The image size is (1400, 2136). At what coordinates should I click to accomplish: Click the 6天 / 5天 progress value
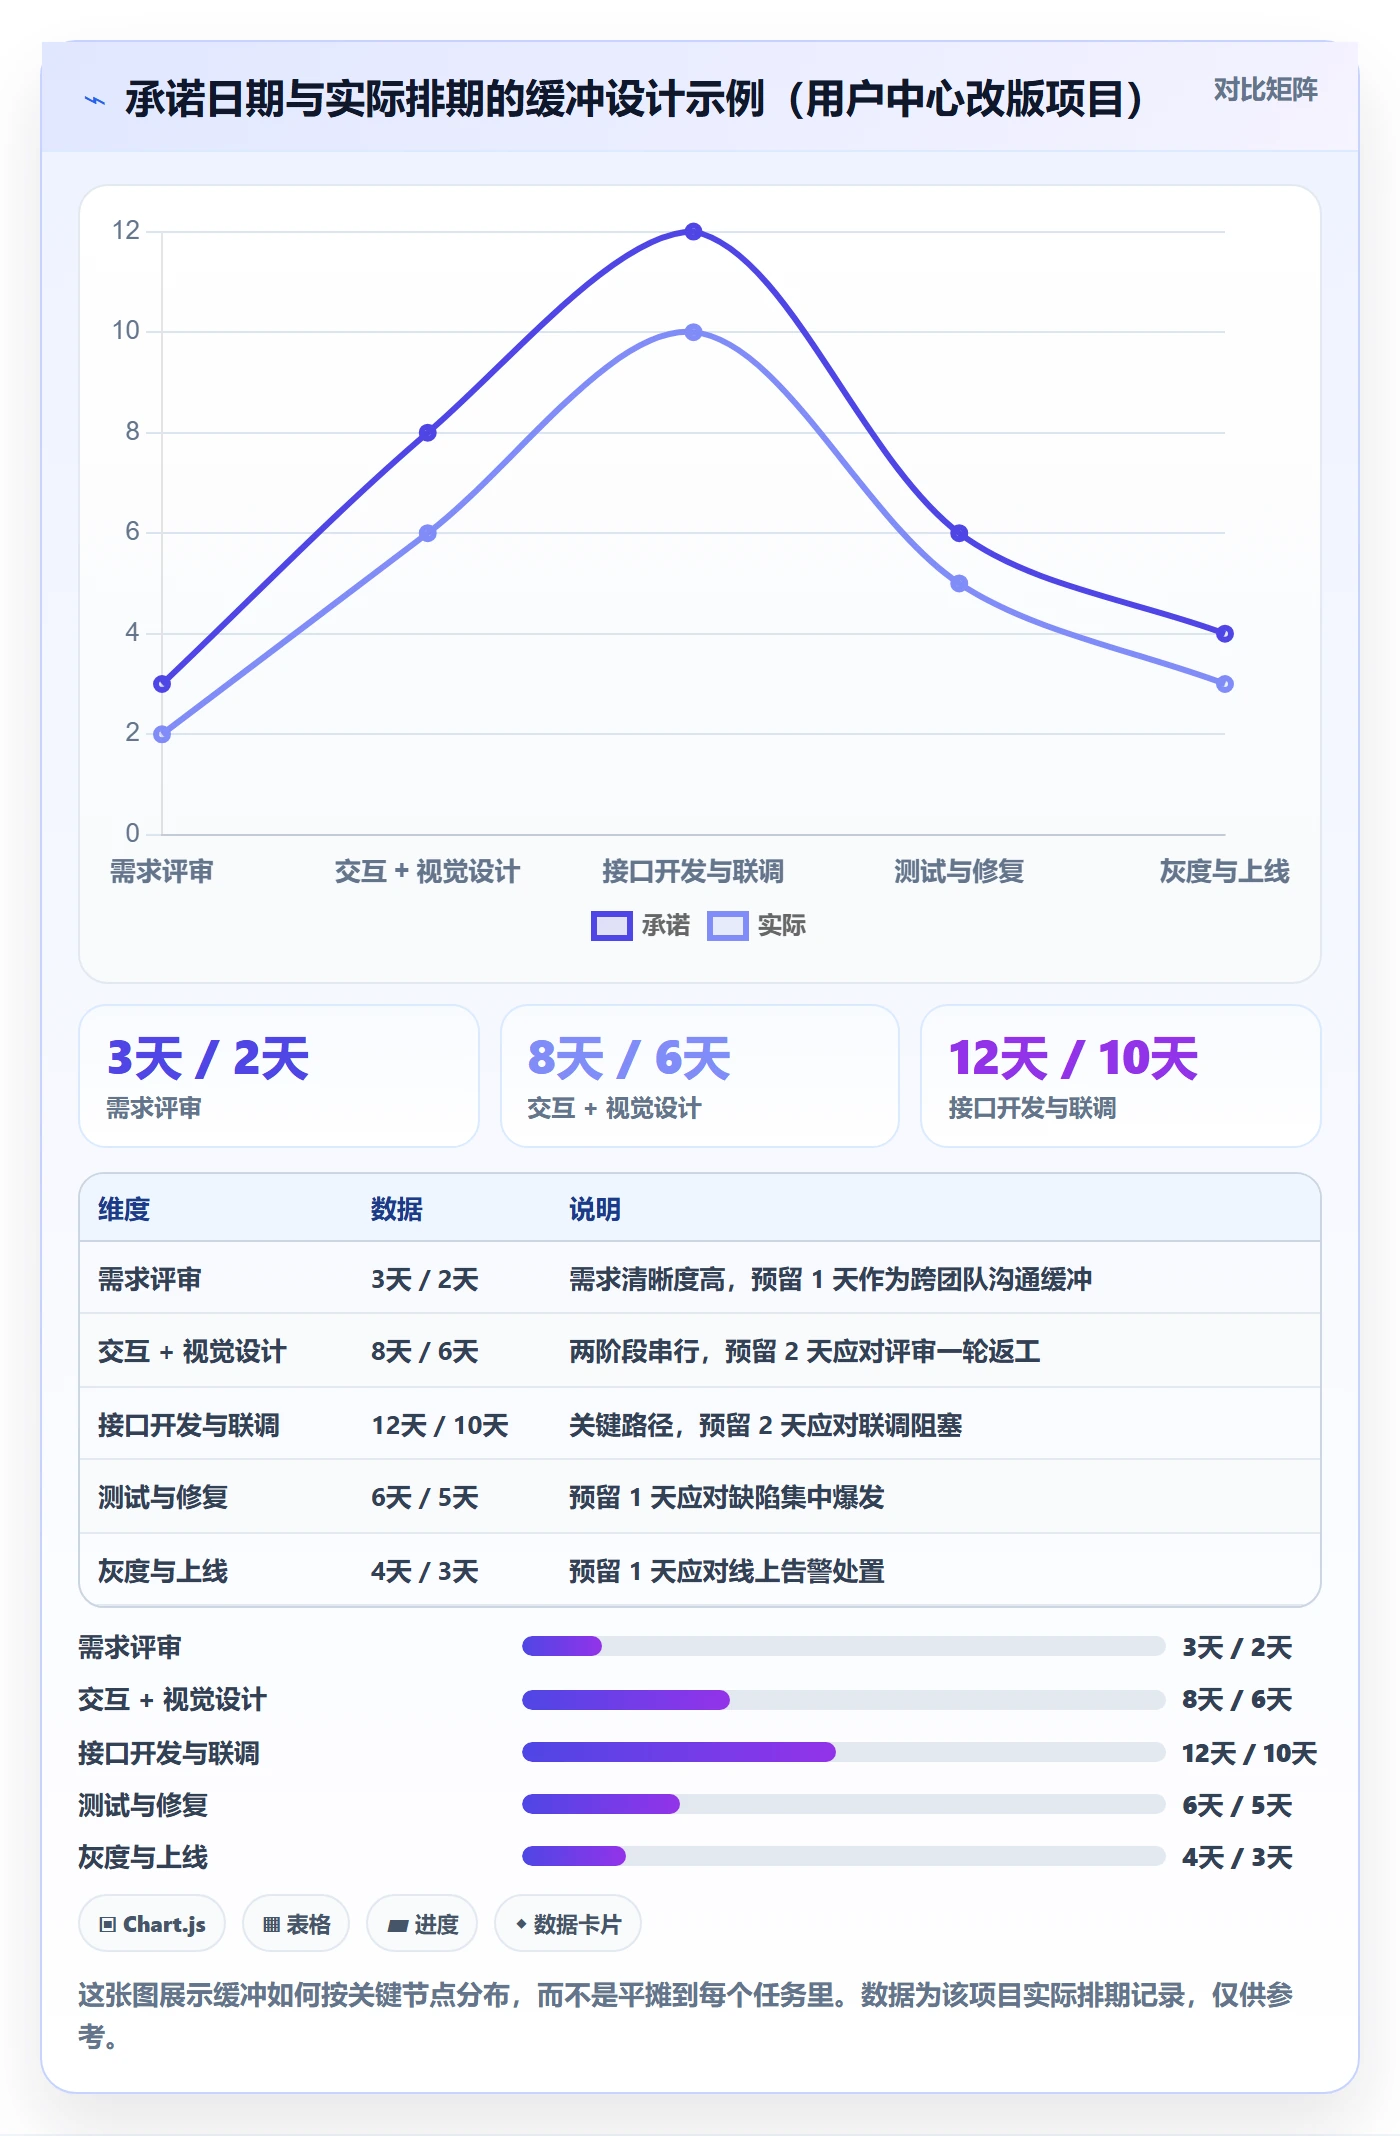pos(1237,1805)
